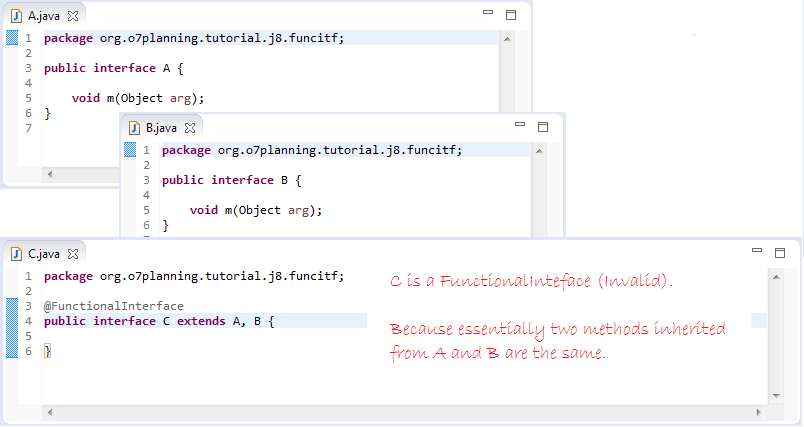
Task: Click 'void m(Object arg);' in B.java
Action: (x=256, y=210)
